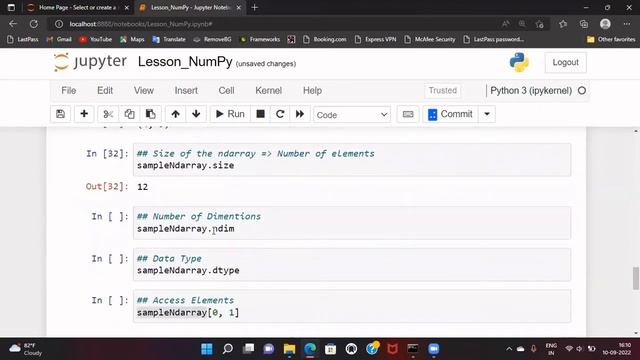Cut selected cells with the scissors icon
640x360 pixels.
click(x=108, y=114)
